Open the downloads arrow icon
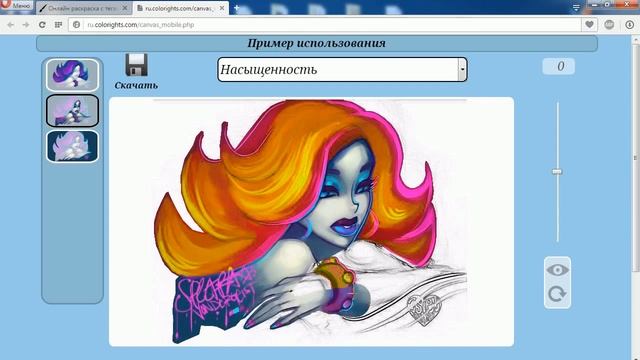640x360 pixels. 630,25
